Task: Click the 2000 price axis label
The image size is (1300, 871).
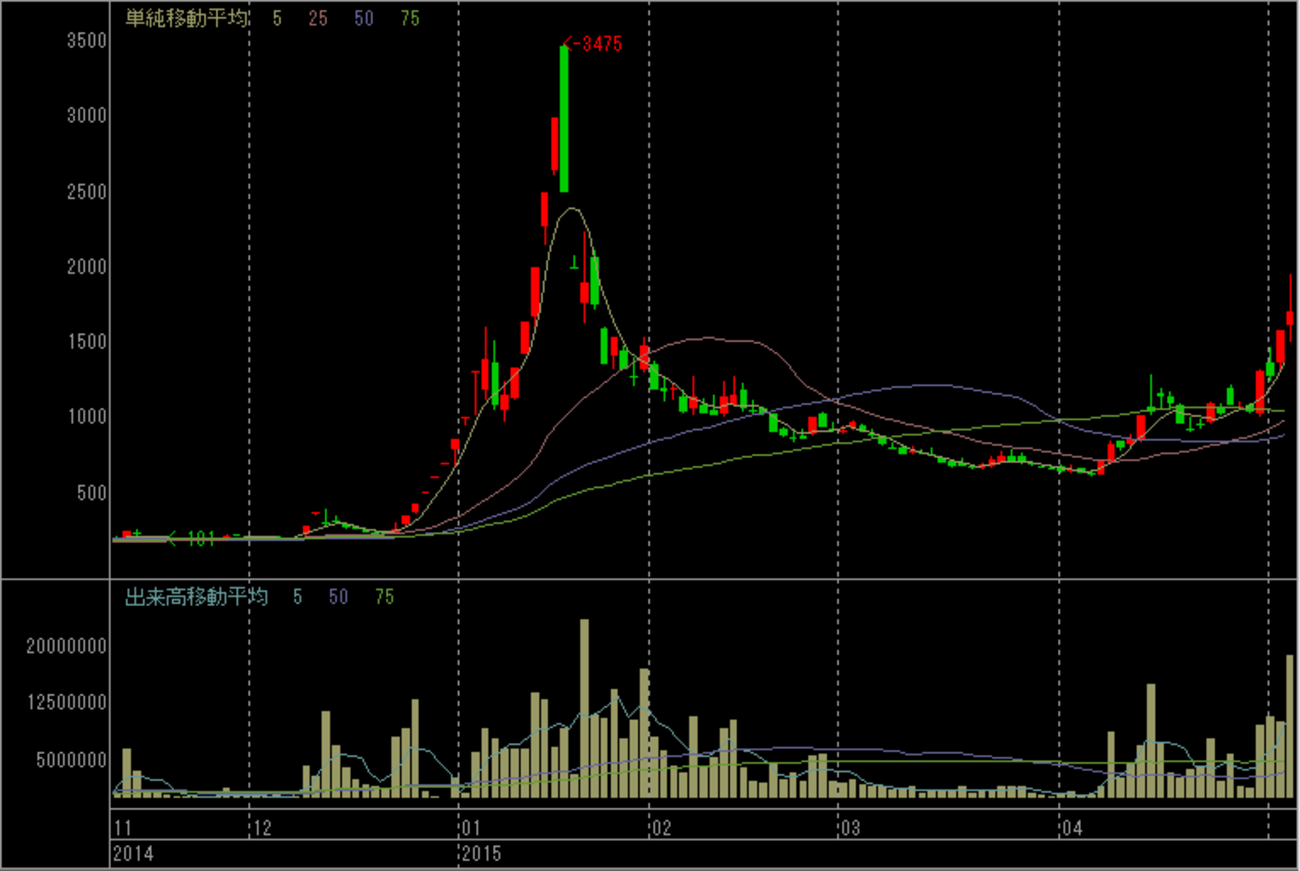Action: tap(87, 266)
